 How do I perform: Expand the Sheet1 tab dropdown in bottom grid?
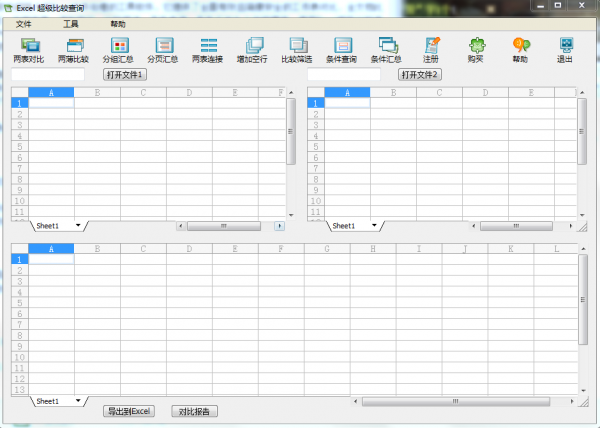(x=77, y=401)
